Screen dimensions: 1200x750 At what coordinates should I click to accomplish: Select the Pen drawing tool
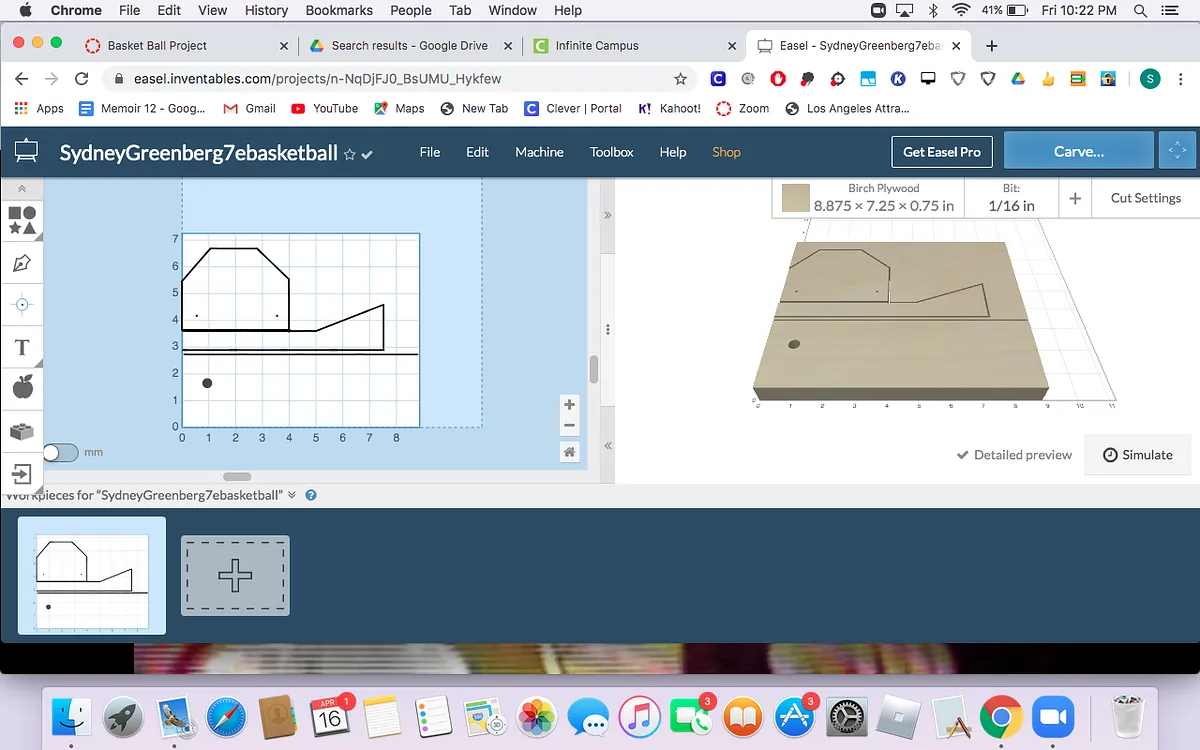click(x=22, y=263)
